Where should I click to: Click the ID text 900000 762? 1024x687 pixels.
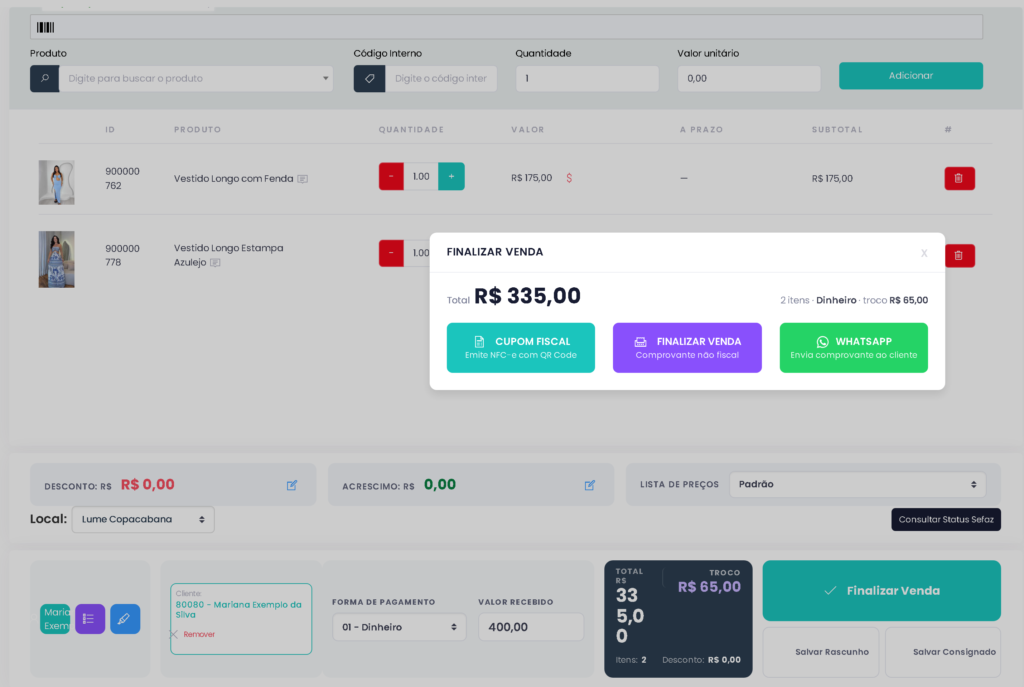point(122,178)
